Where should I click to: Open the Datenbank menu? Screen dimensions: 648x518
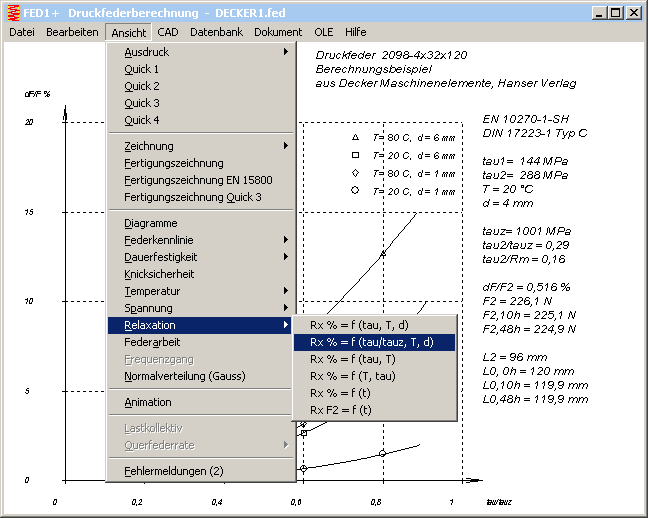pos(216,32)
